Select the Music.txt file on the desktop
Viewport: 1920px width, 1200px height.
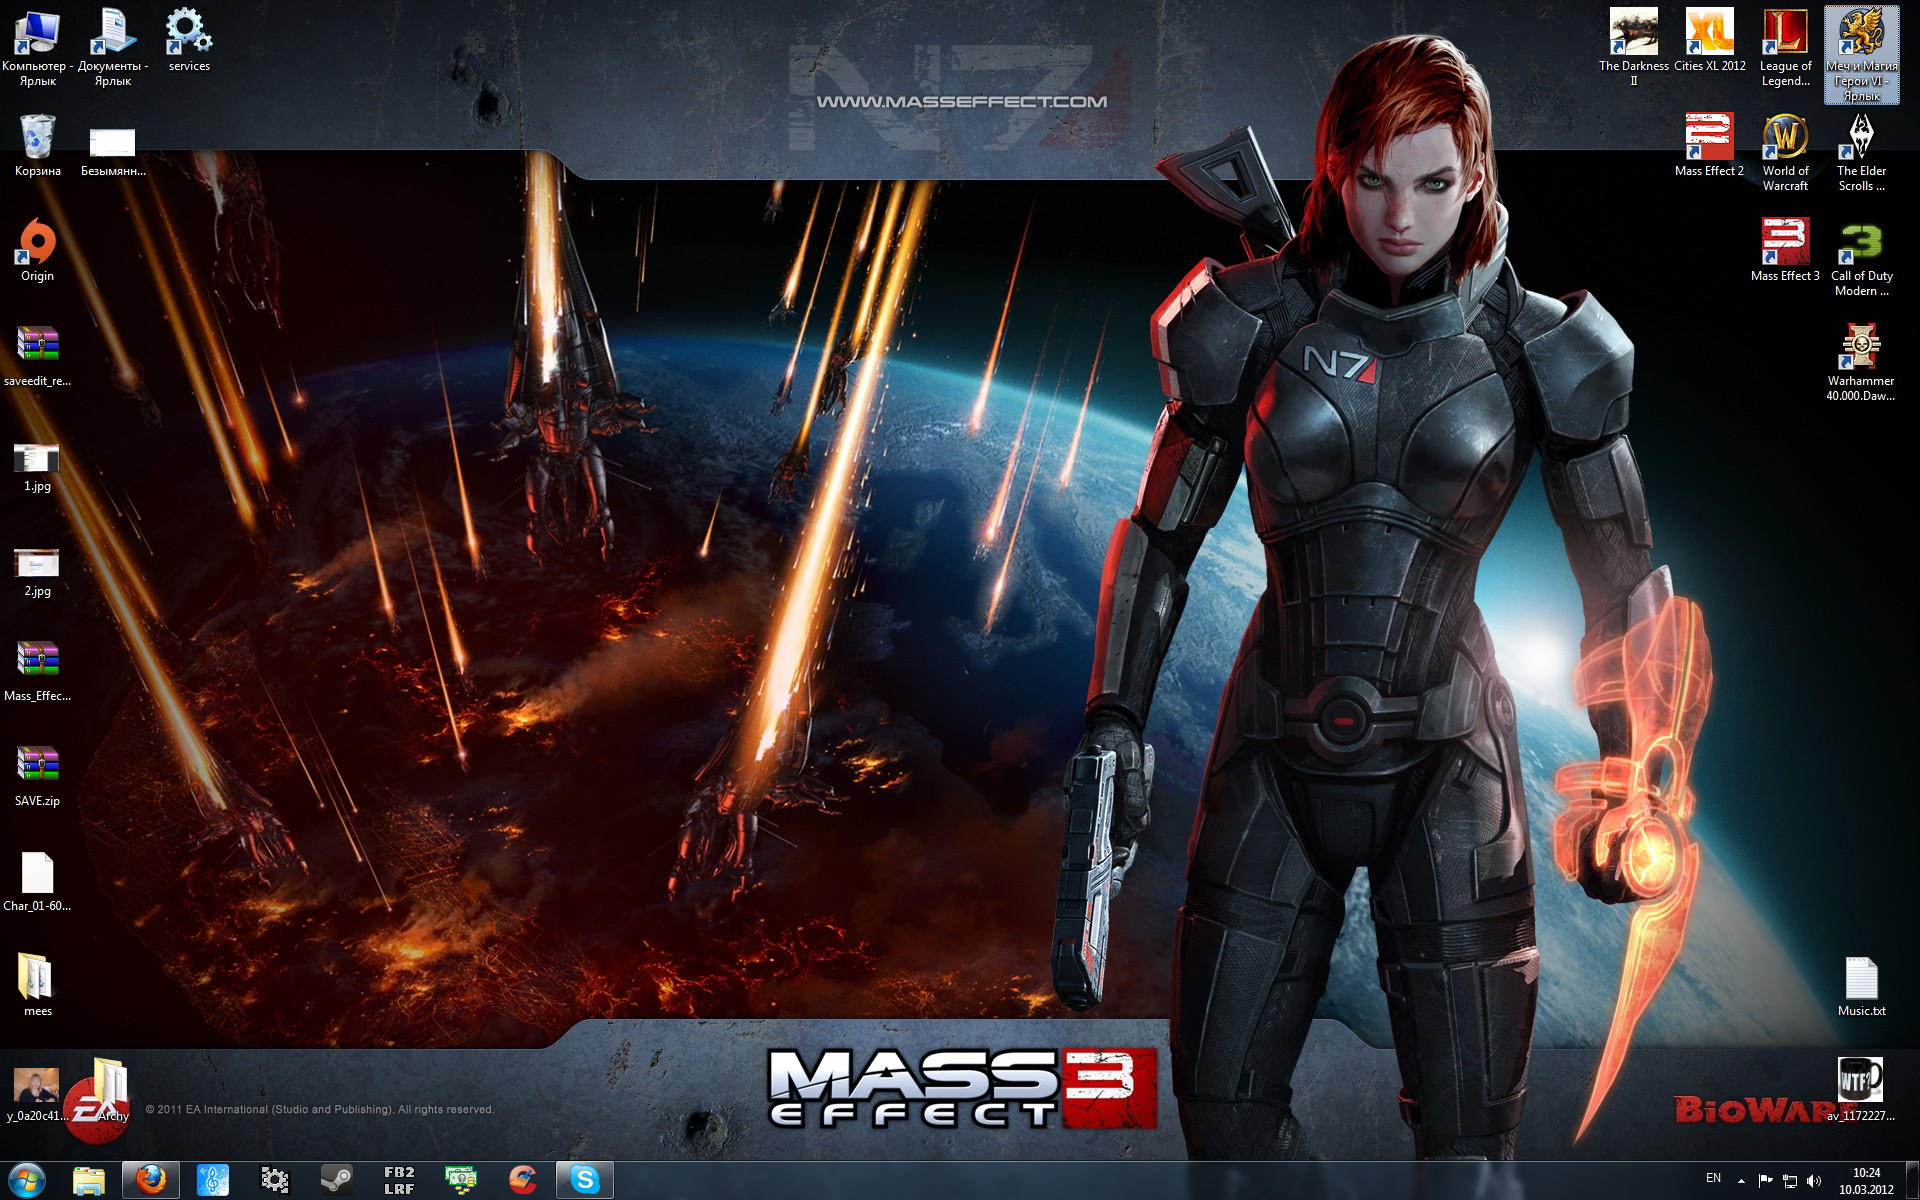pyautogui.click(x=1861, y=985)
